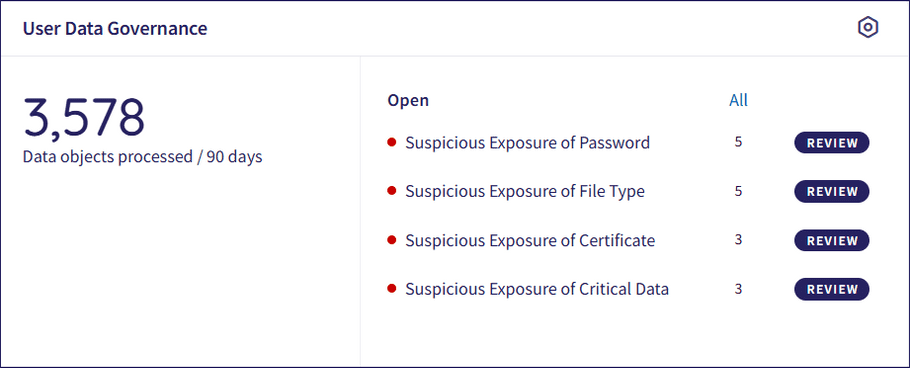This screenshot has width=910, height=368.
Task: Click count 3 for Critical Data exposure
Action: pos(738,288)
